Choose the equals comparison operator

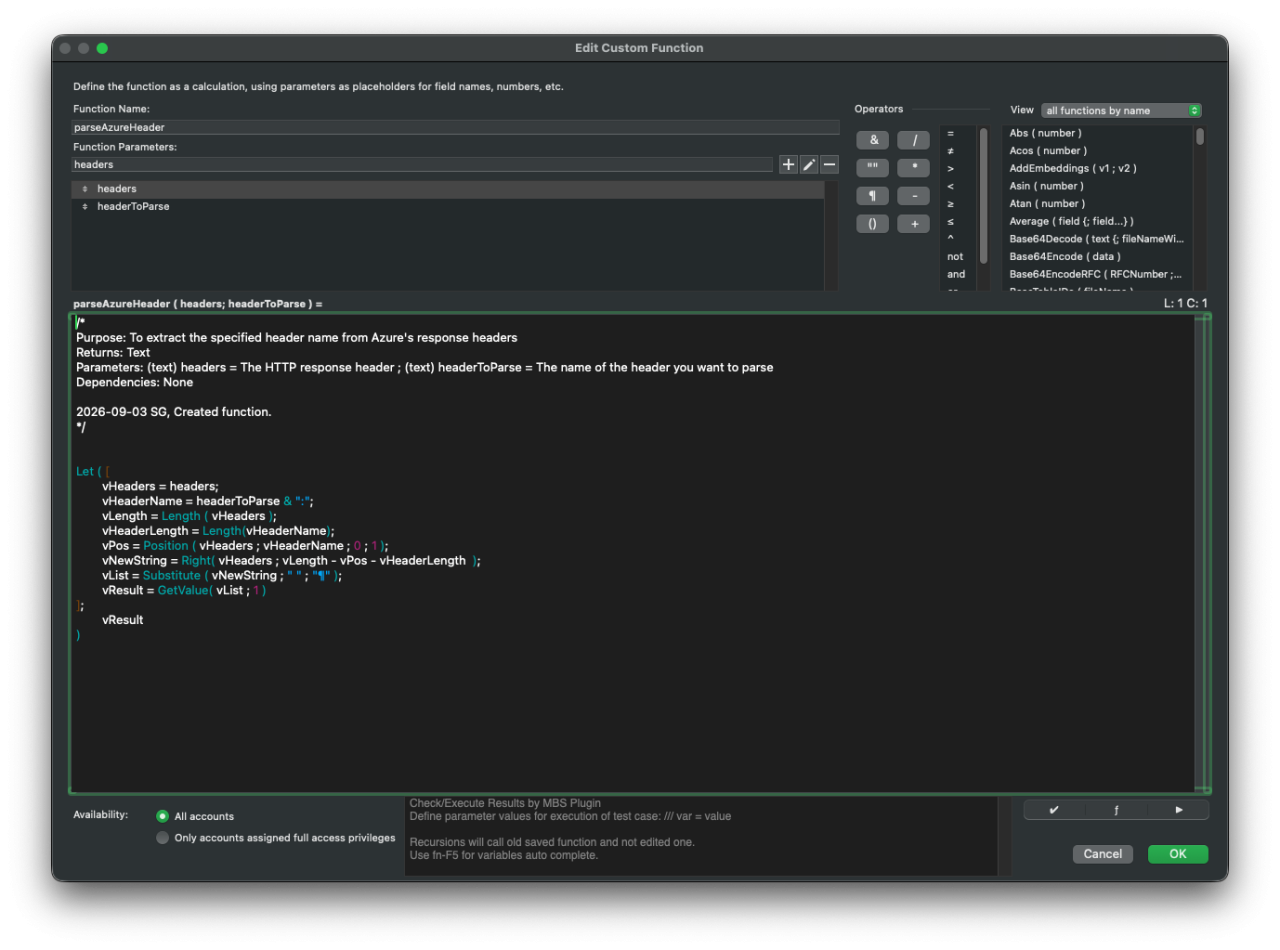951,133
